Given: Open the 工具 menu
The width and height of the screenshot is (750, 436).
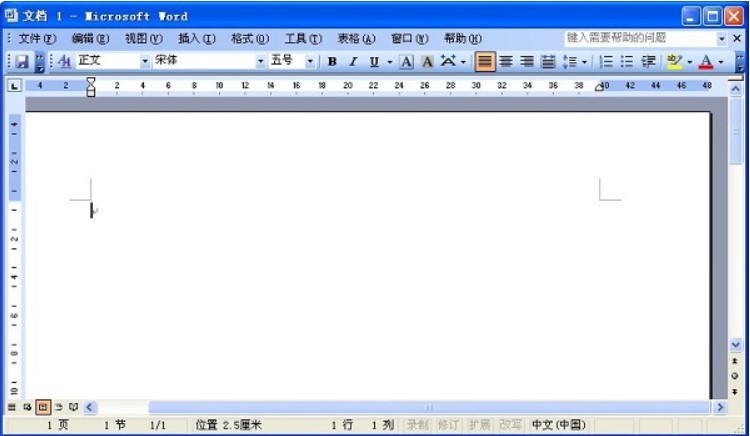Looking at the screenshot, I should (303, 38).
